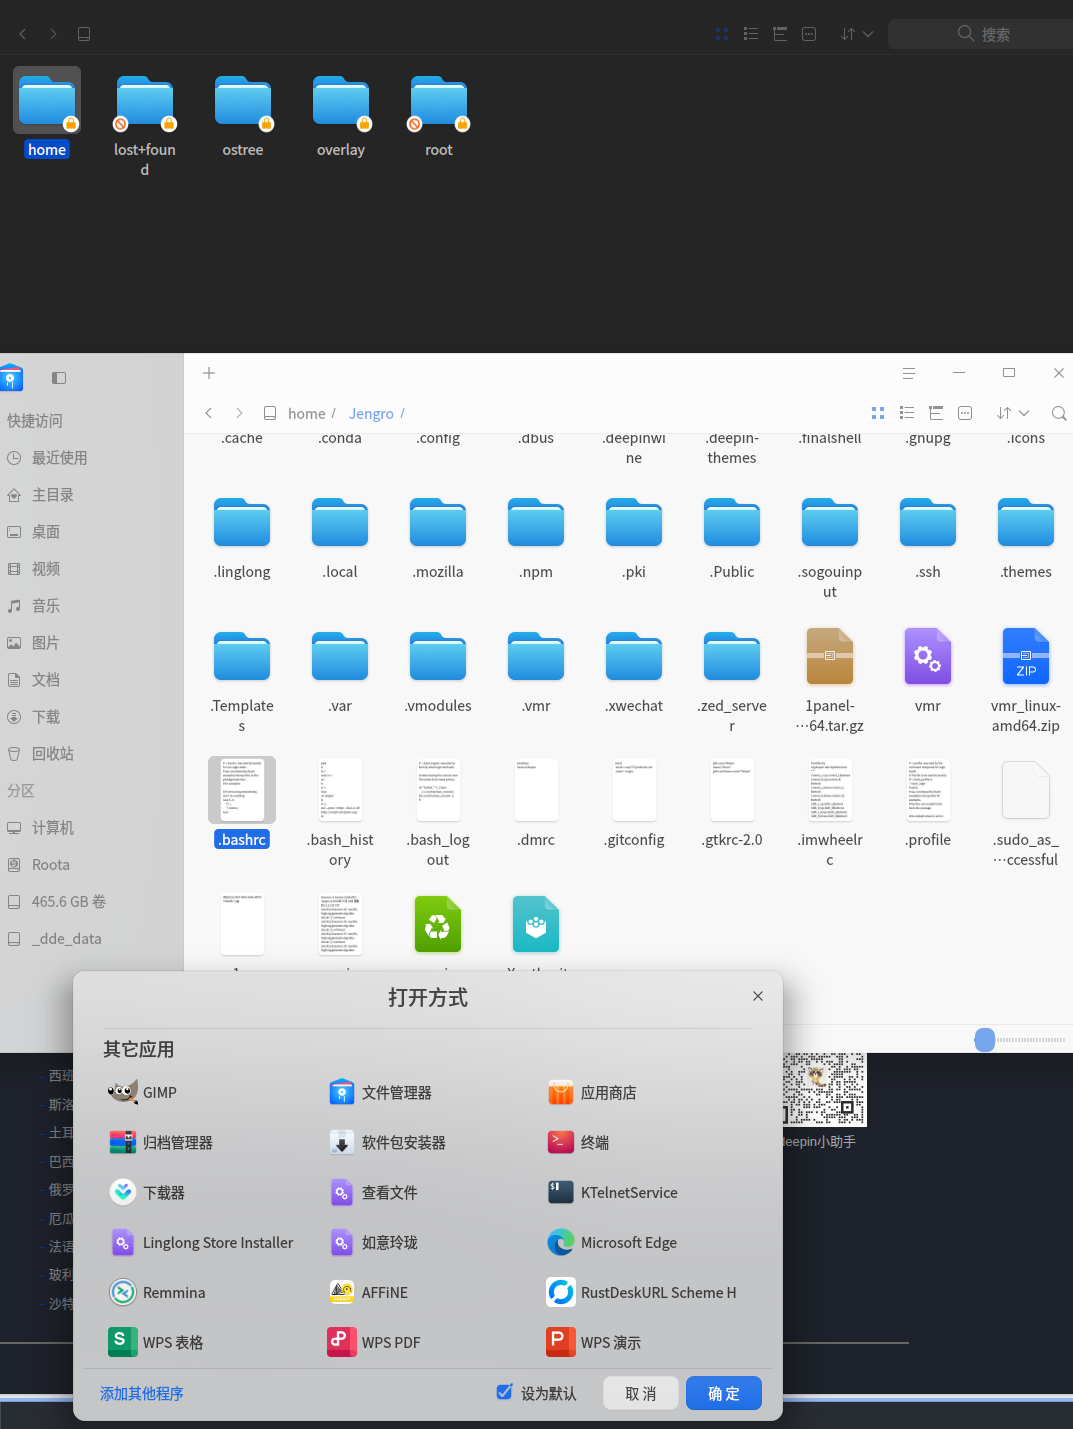The image size is (1073, 1429).
Task: Click the 确定 button
Action: [724, 1393]
